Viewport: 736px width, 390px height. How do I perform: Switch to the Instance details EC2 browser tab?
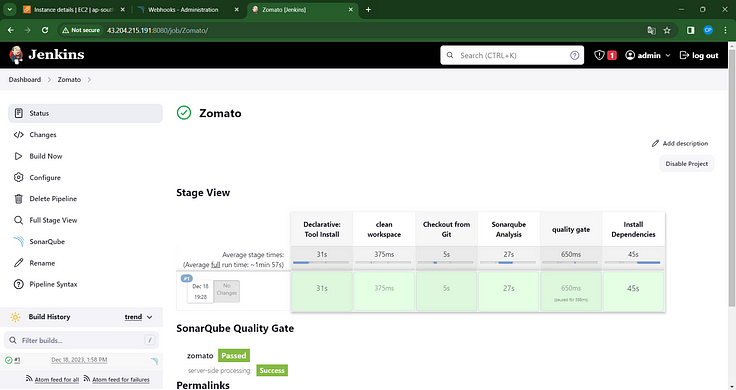coord(74,9)
